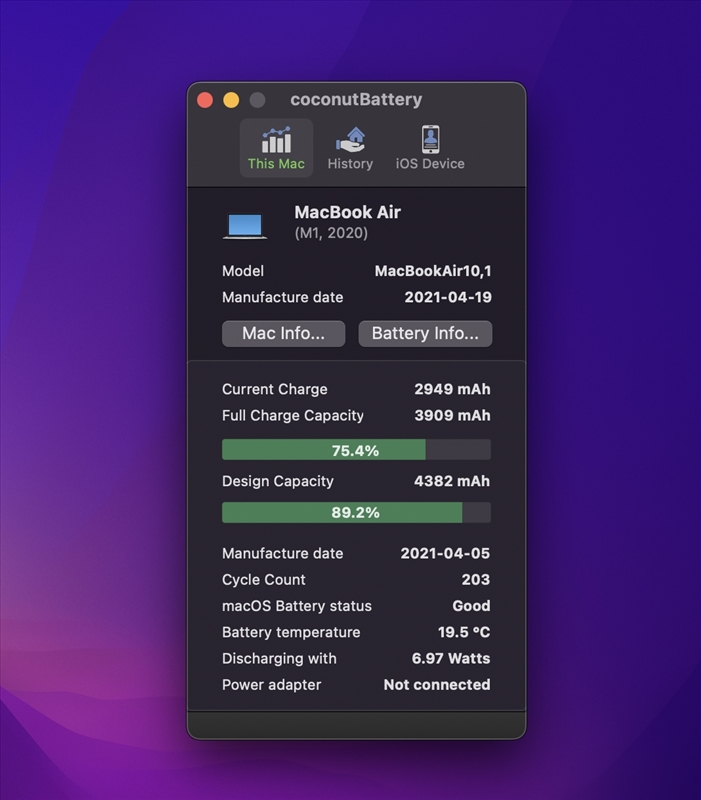This screenshot has height=800, width=701.
Task: Open the History tab icon
Action: coord(350,140)
